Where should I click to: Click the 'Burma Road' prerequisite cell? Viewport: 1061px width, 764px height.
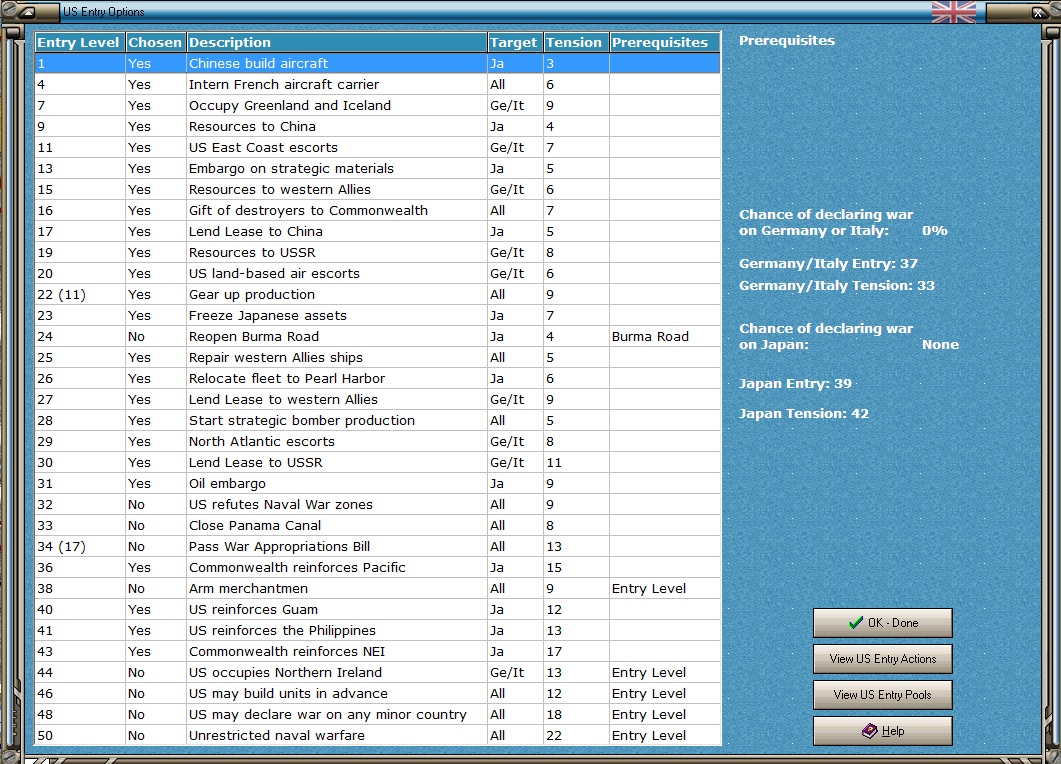[x=664, y=336]
